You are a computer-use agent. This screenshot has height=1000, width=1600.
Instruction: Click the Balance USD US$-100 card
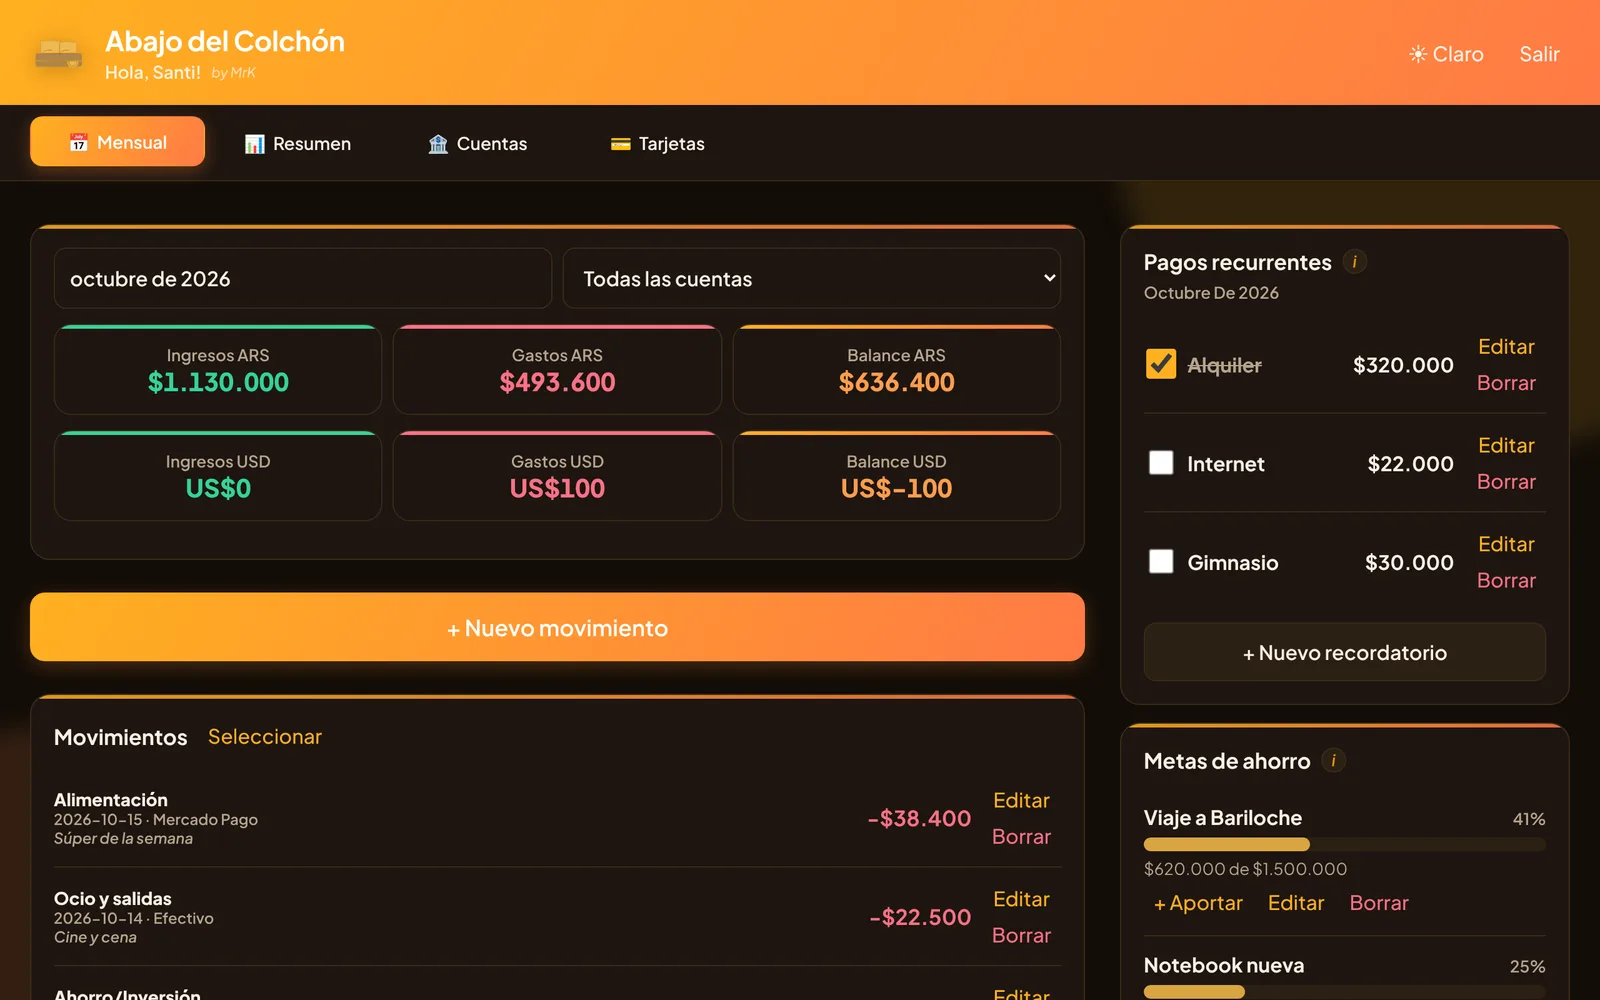pyautogui.click(x=897, y=476)
